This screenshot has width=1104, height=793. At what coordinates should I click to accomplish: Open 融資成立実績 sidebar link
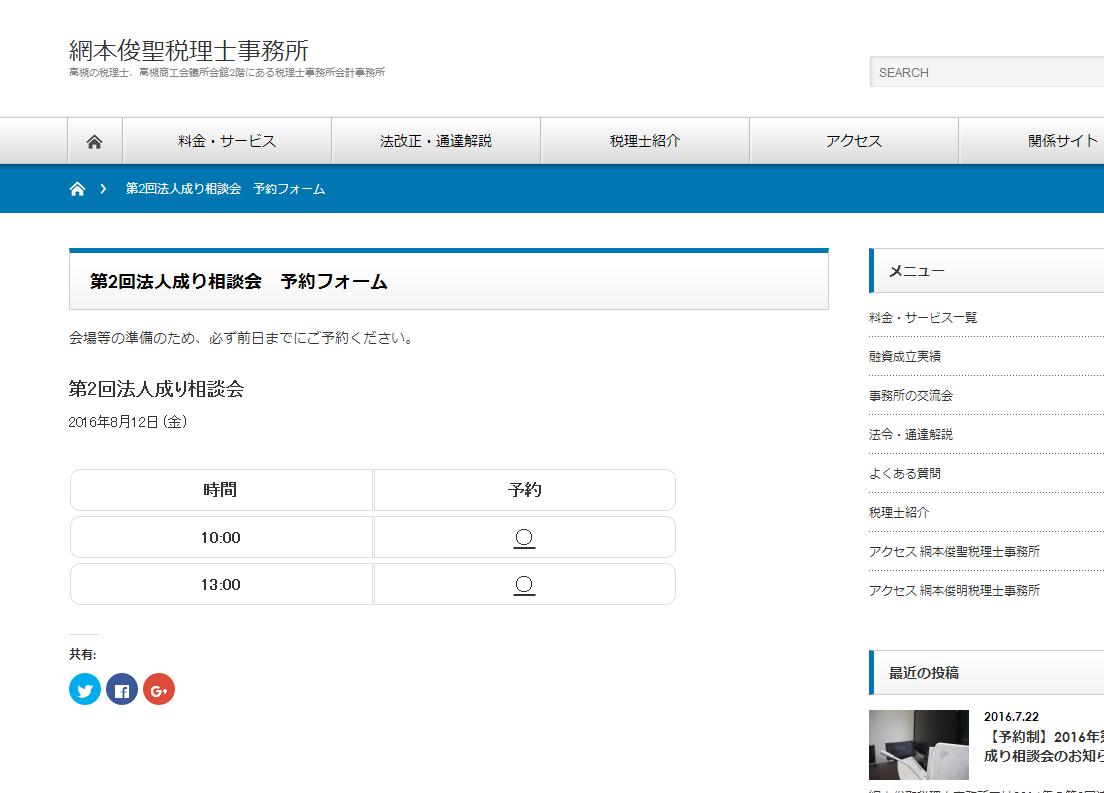pos(905,356)
